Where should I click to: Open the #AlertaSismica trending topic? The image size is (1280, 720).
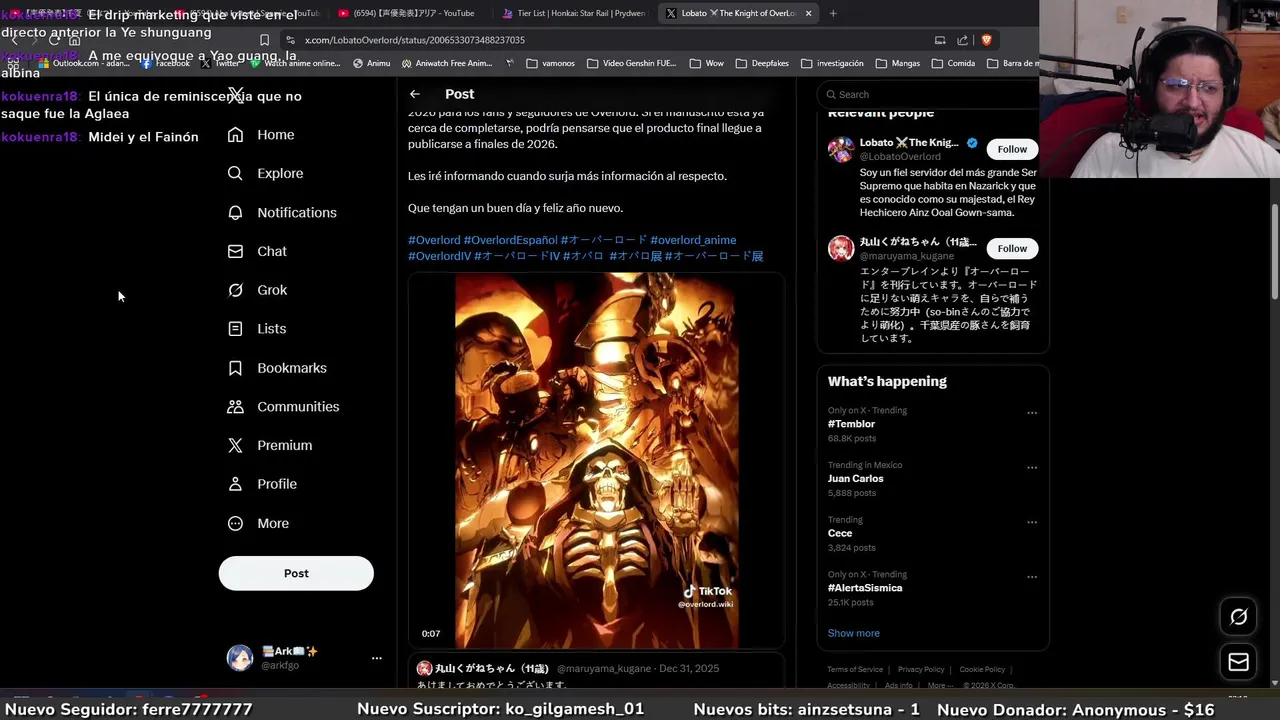[x=865, y=588]
